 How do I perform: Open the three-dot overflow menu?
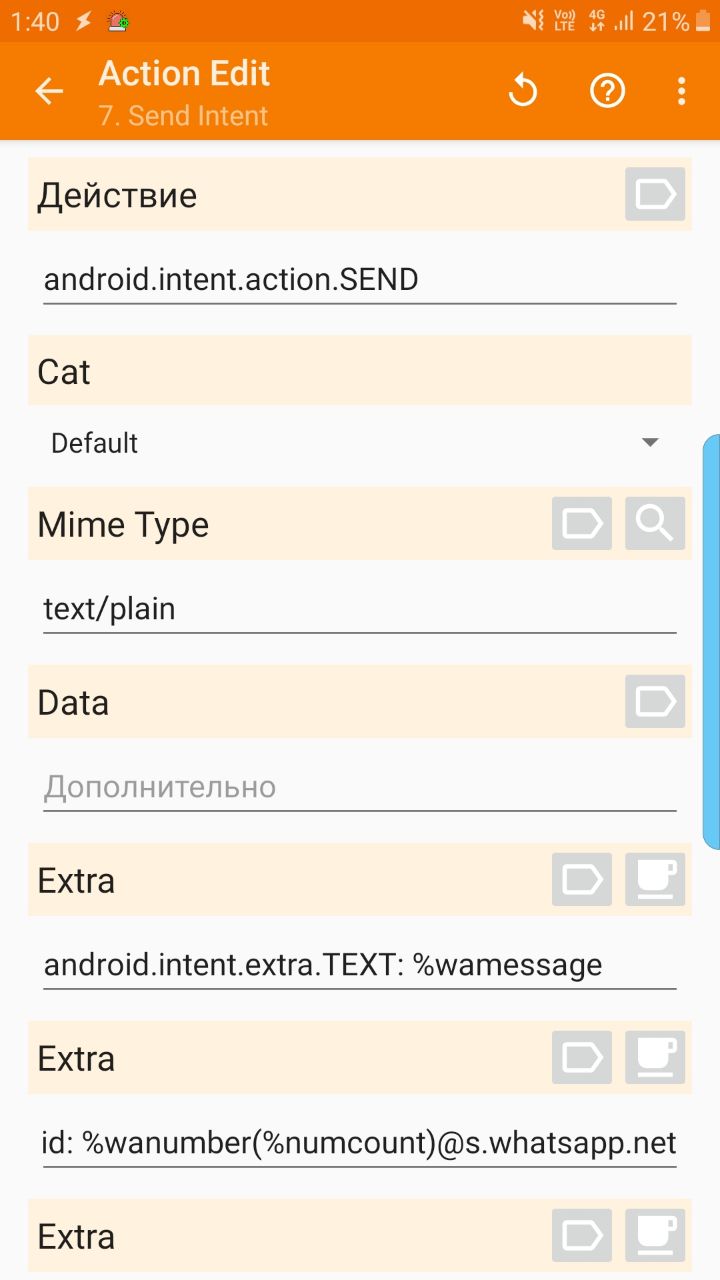click(681, 92)
